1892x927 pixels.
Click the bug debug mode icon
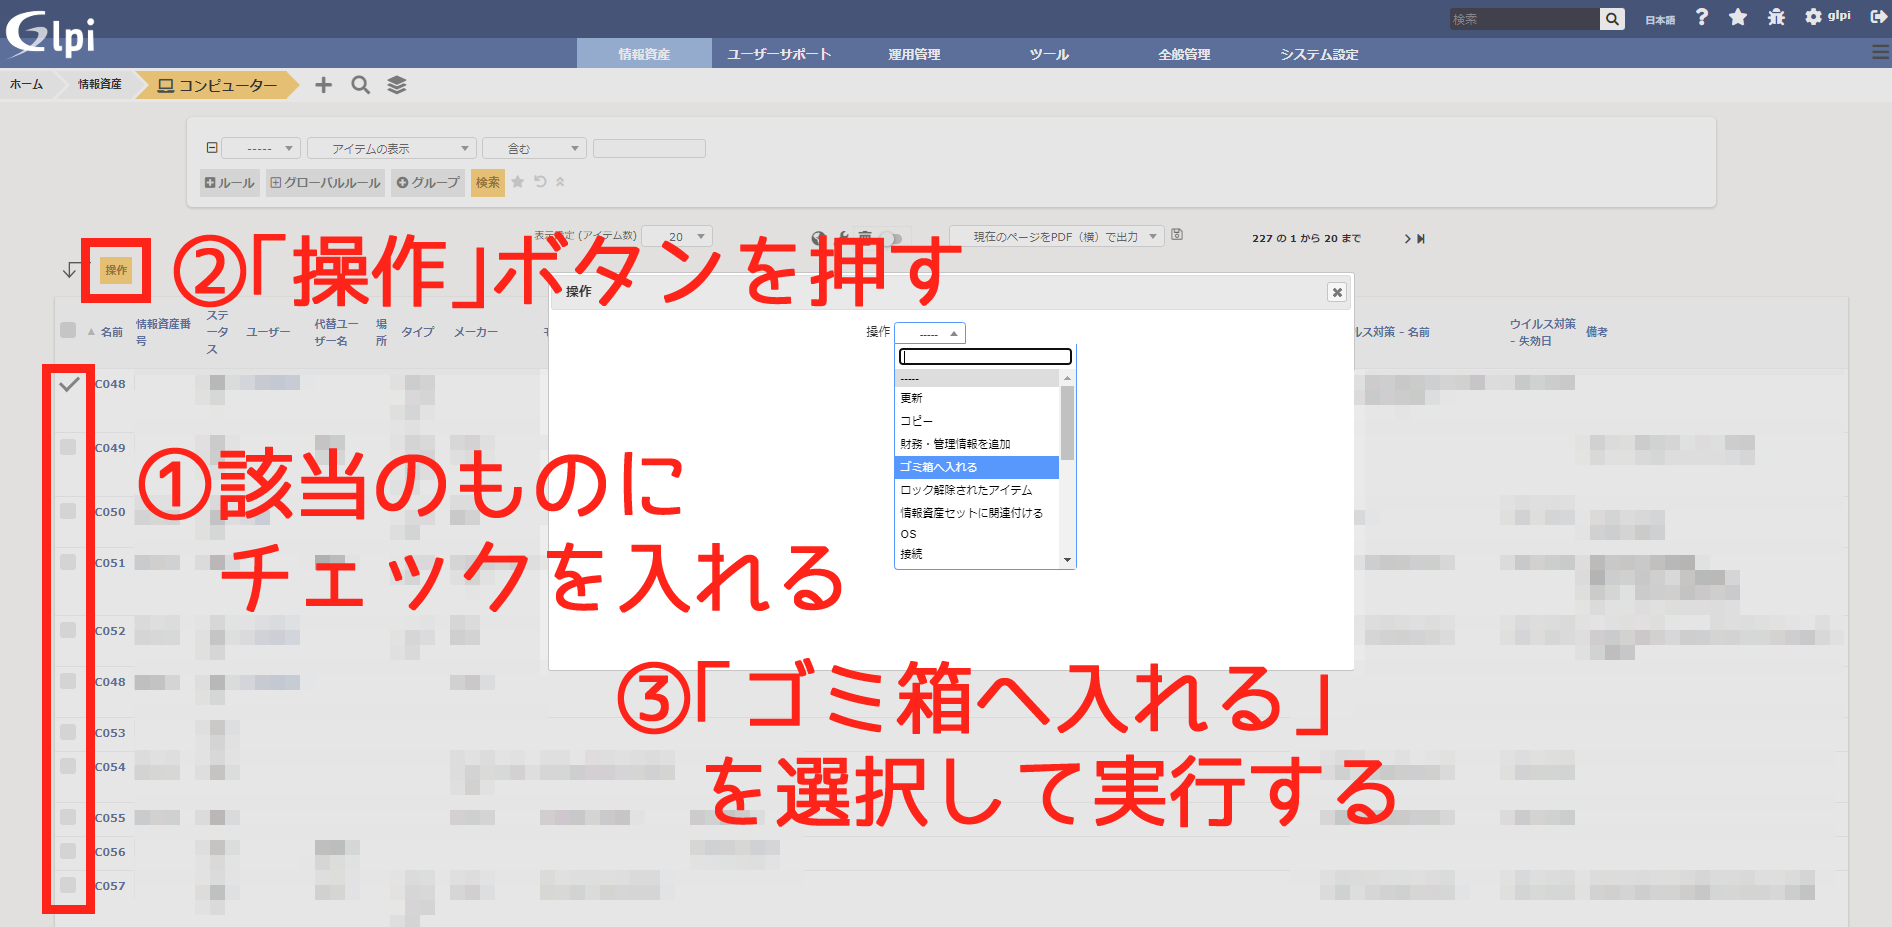(1776, 17)
